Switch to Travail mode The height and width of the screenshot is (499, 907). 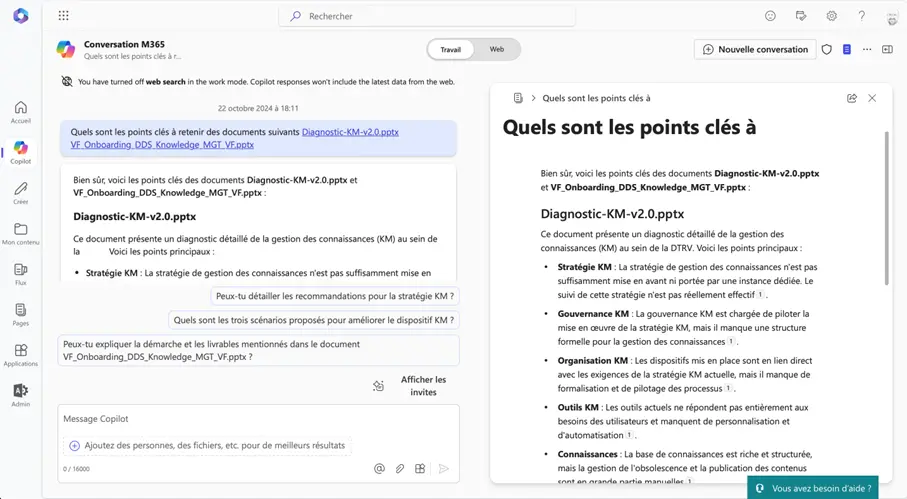(x=451, y=50)
